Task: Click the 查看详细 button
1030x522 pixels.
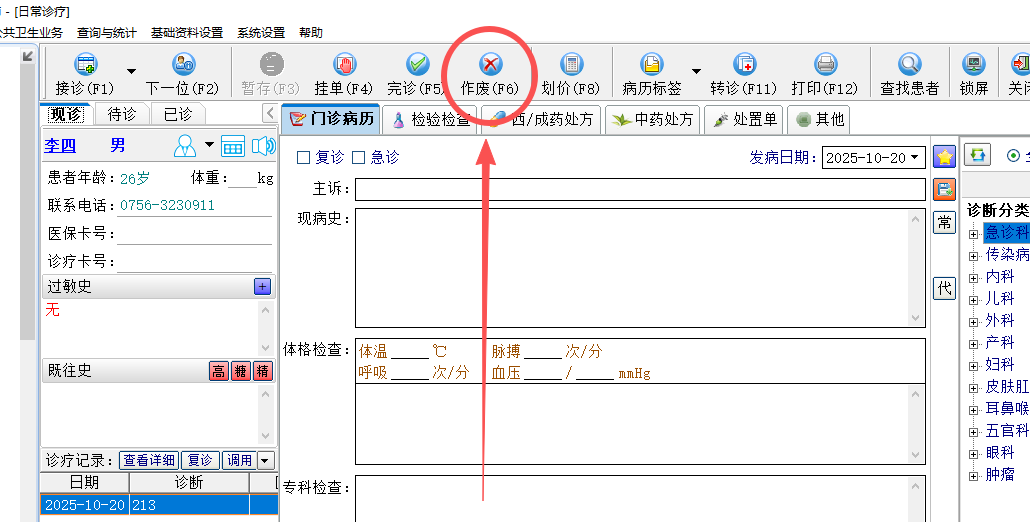Action: (149, 461)
